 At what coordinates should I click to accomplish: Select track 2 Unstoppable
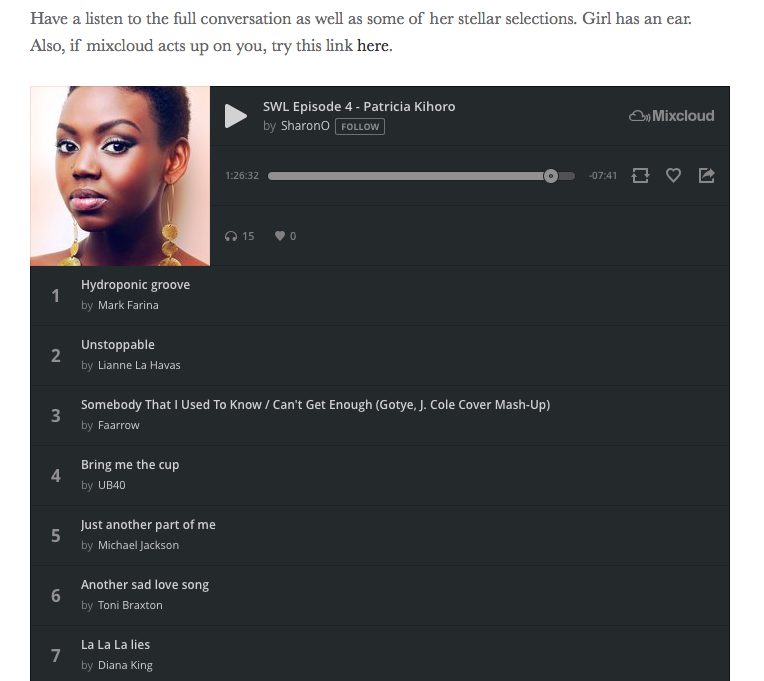click(x=380, y=356)
